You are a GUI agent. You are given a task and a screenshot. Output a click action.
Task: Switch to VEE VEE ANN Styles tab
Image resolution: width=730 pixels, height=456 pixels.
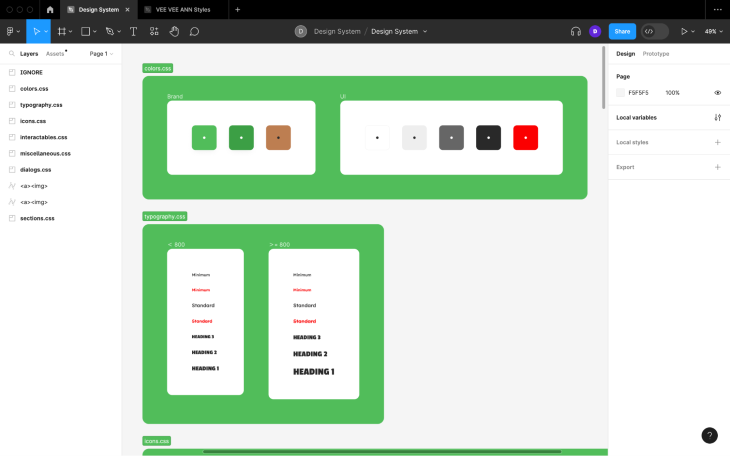point(183,9)
